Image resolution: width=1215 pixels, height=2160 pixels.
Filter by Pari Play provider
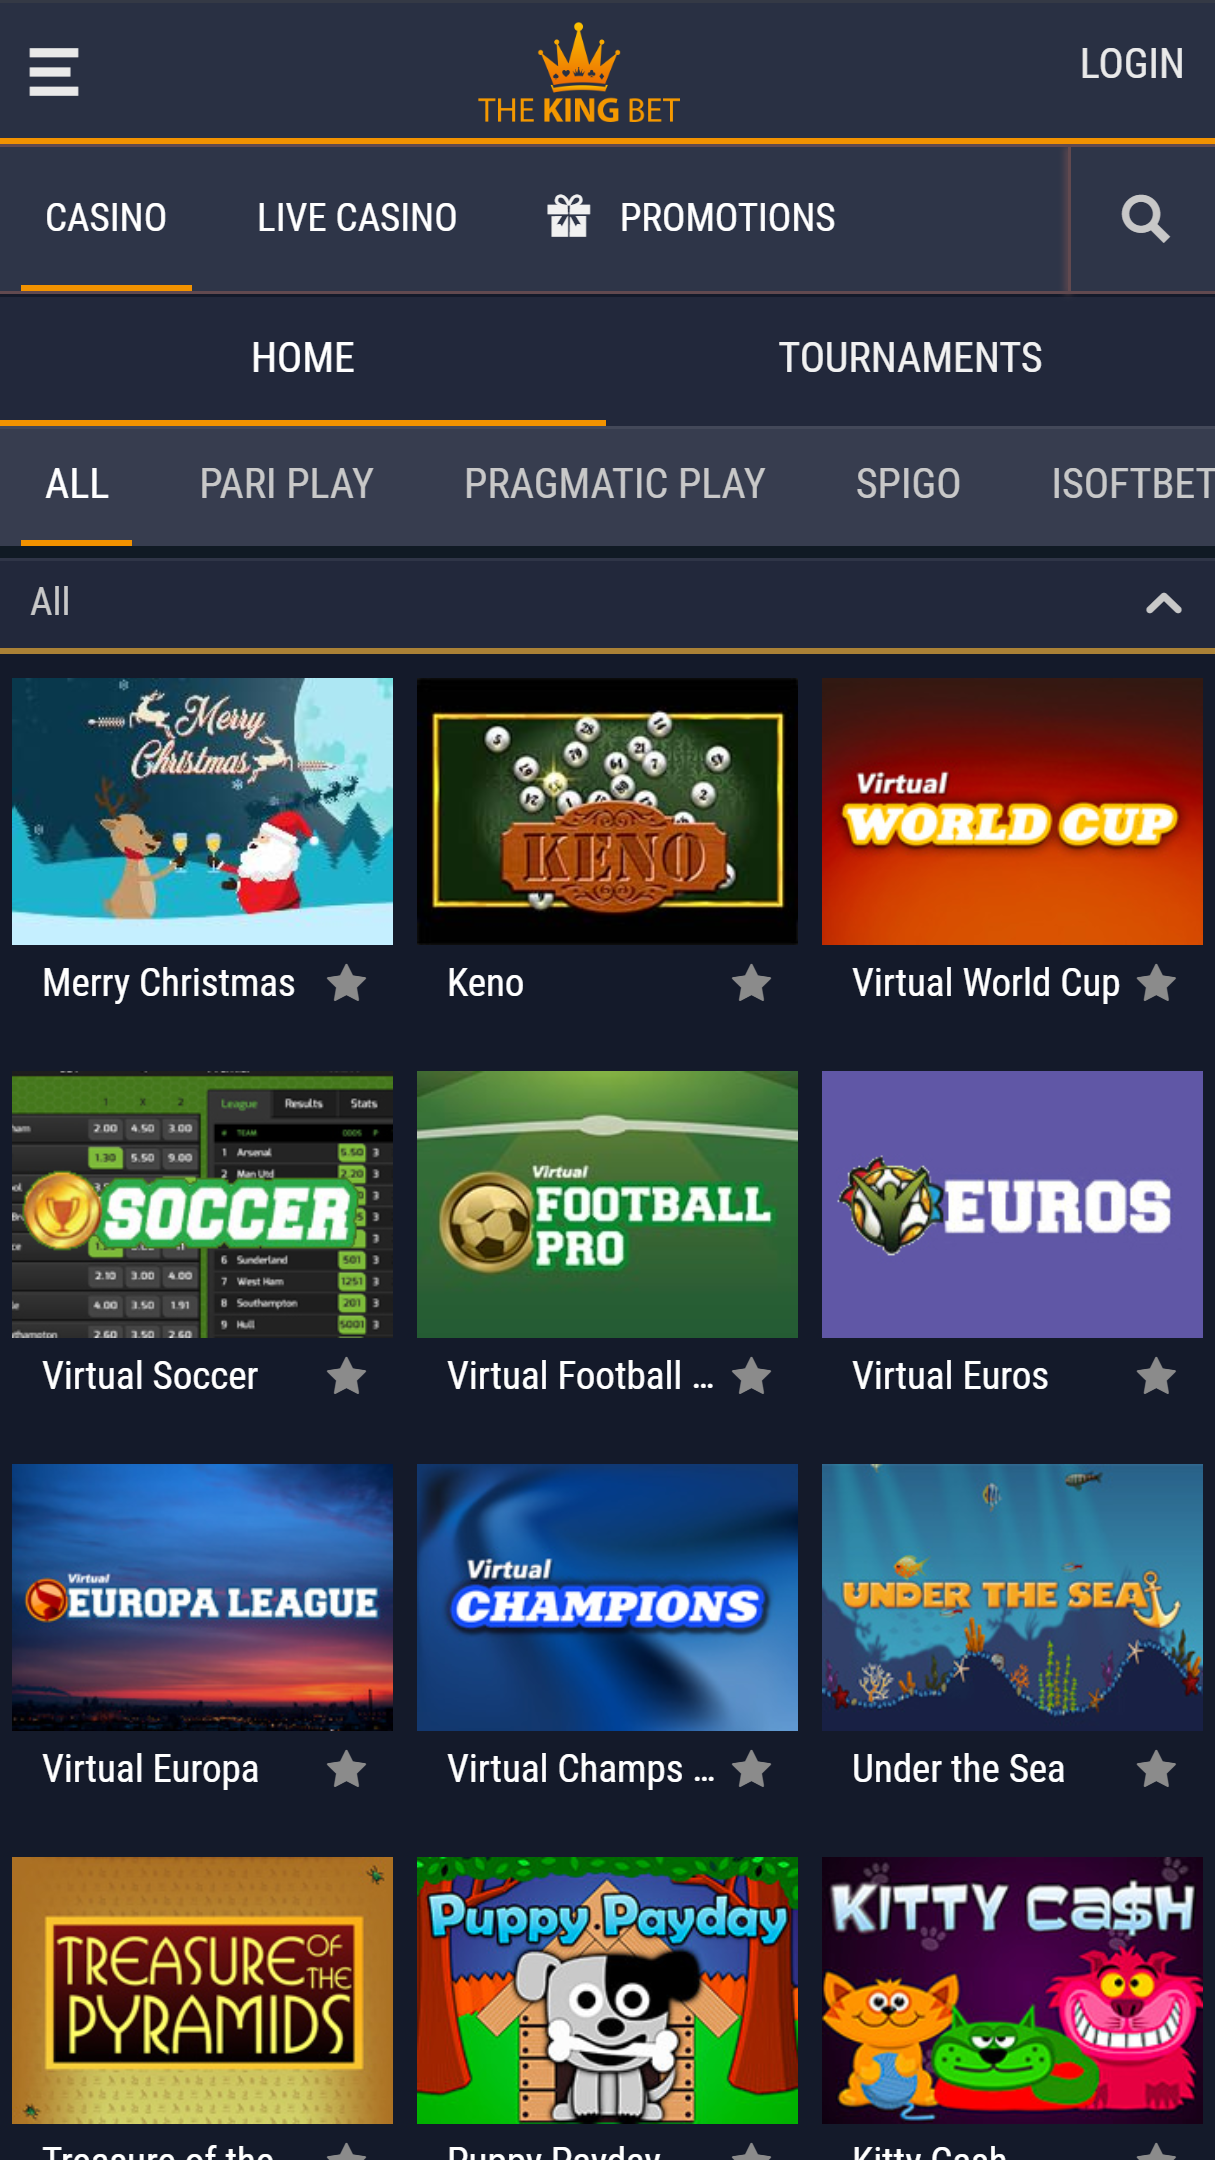[286, 485]
